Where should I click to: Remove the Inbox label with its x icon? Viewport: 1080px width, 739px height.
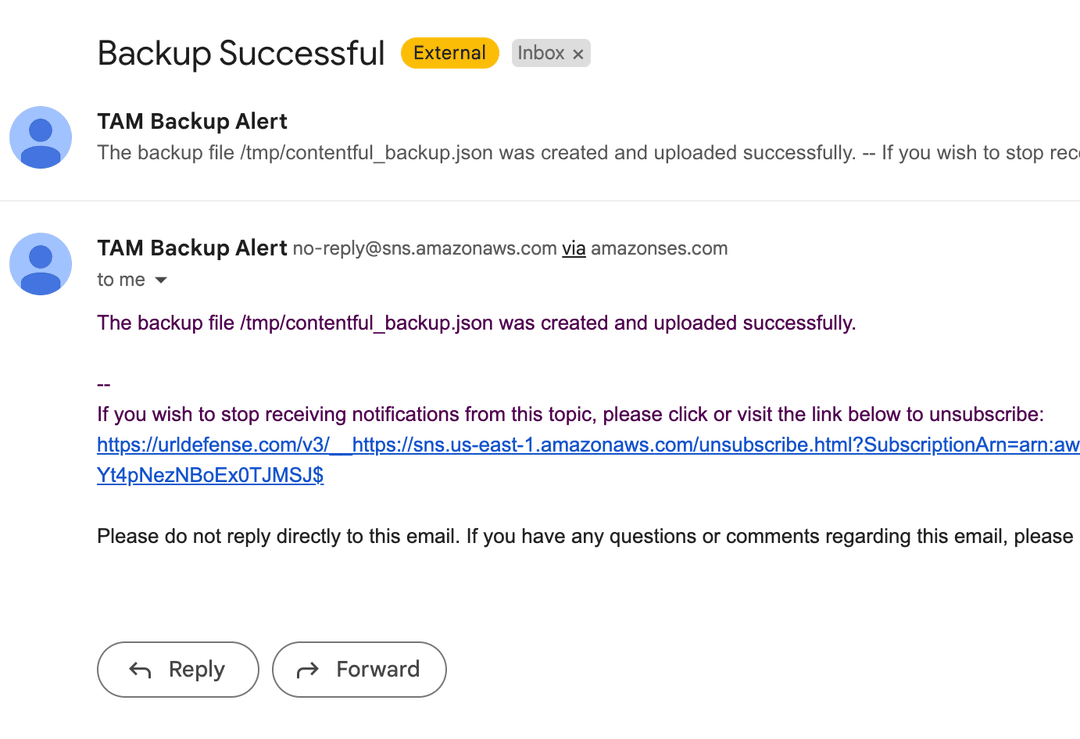coord(578,53)
